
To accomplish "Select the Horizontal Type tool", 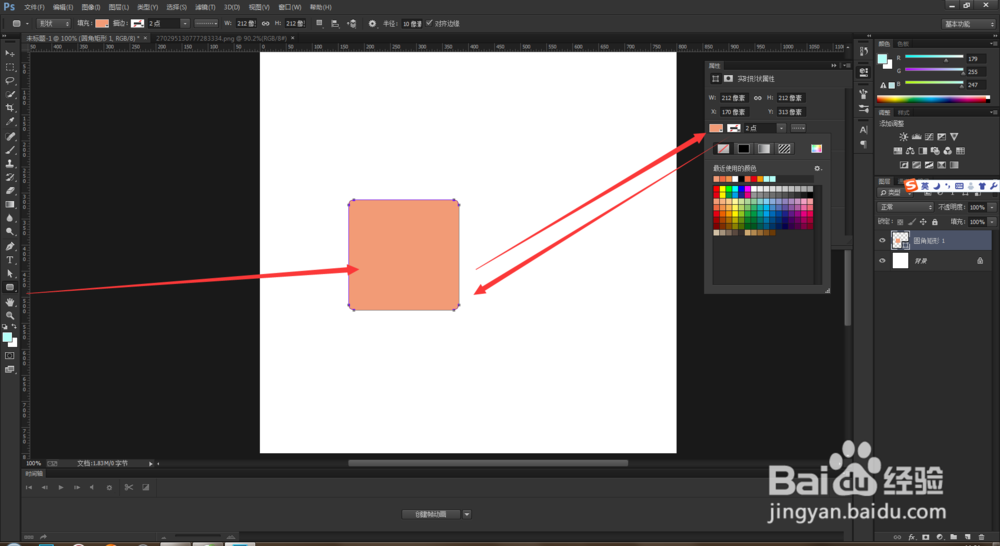I will click(10, 260).
